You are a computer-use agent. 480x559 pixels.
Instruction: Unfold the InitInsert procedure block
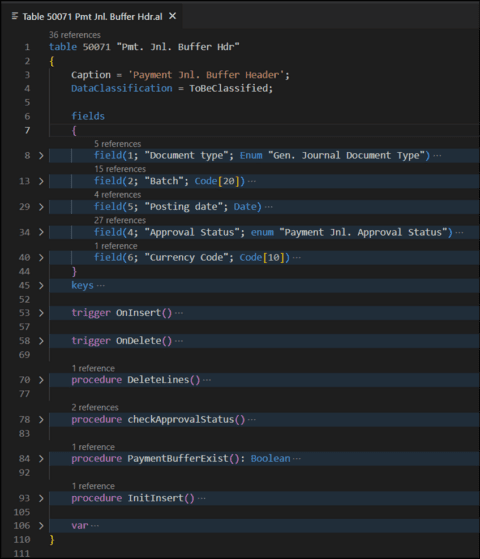pyautogui.click(x=41, y=498)
